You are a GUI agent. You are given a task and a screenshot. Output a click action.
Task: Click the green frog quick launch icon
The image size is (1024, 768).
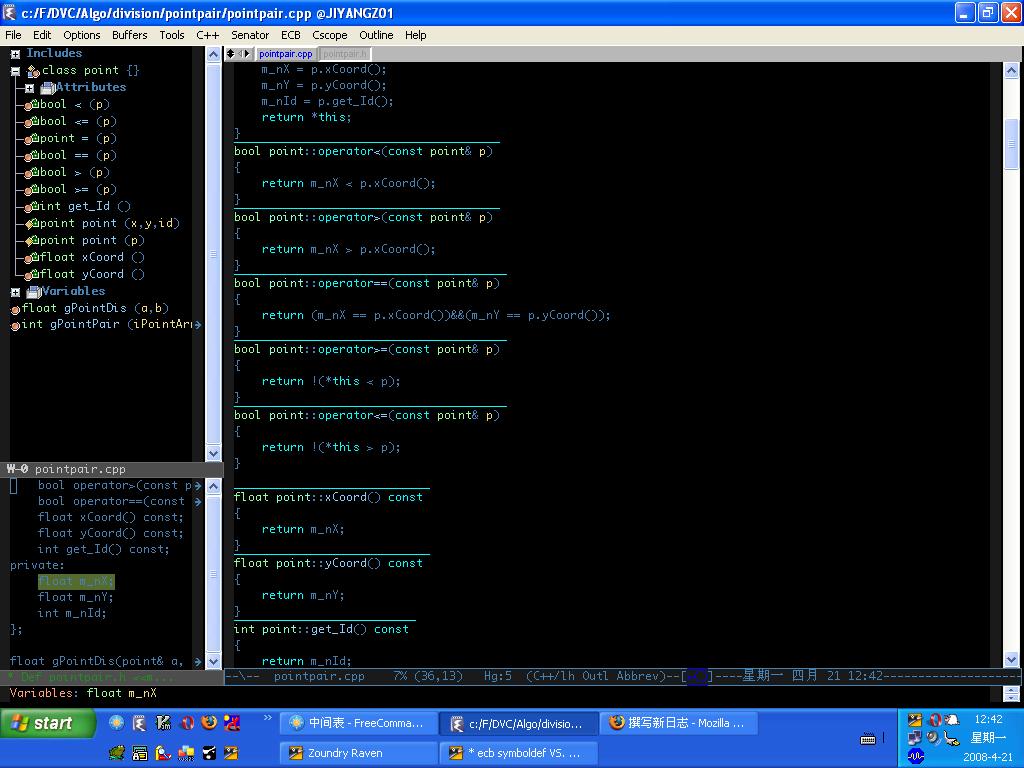point(117,754)
